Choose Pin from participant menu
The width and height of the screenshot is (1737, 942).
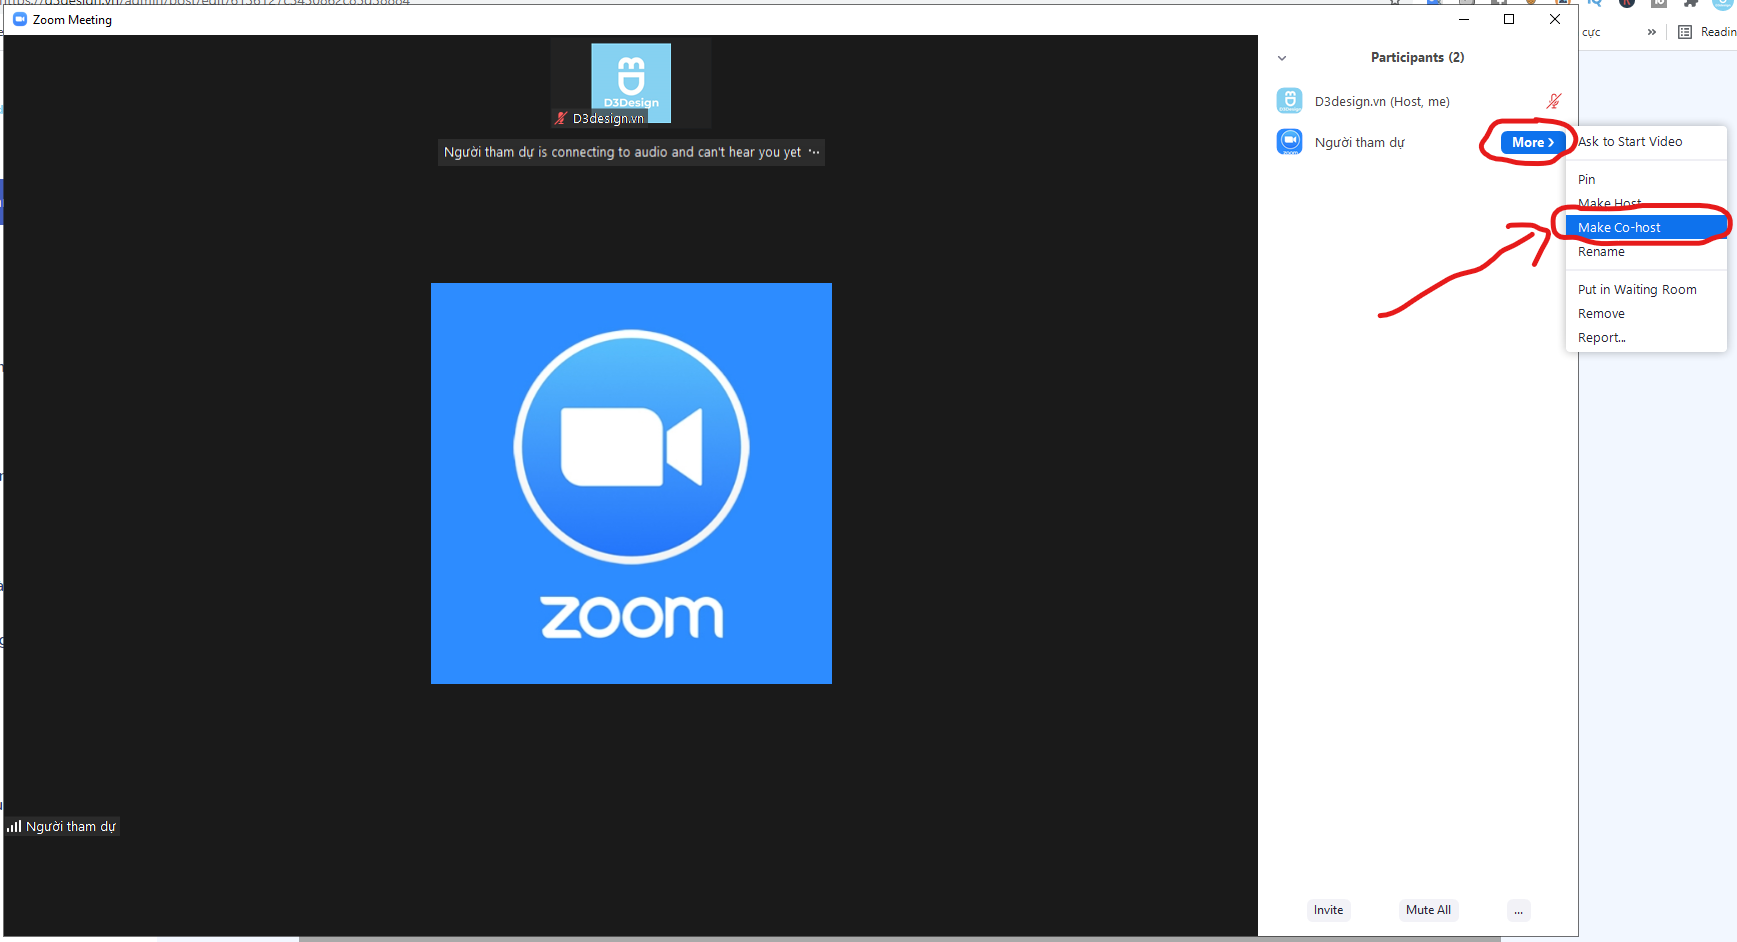point(1646,180)
